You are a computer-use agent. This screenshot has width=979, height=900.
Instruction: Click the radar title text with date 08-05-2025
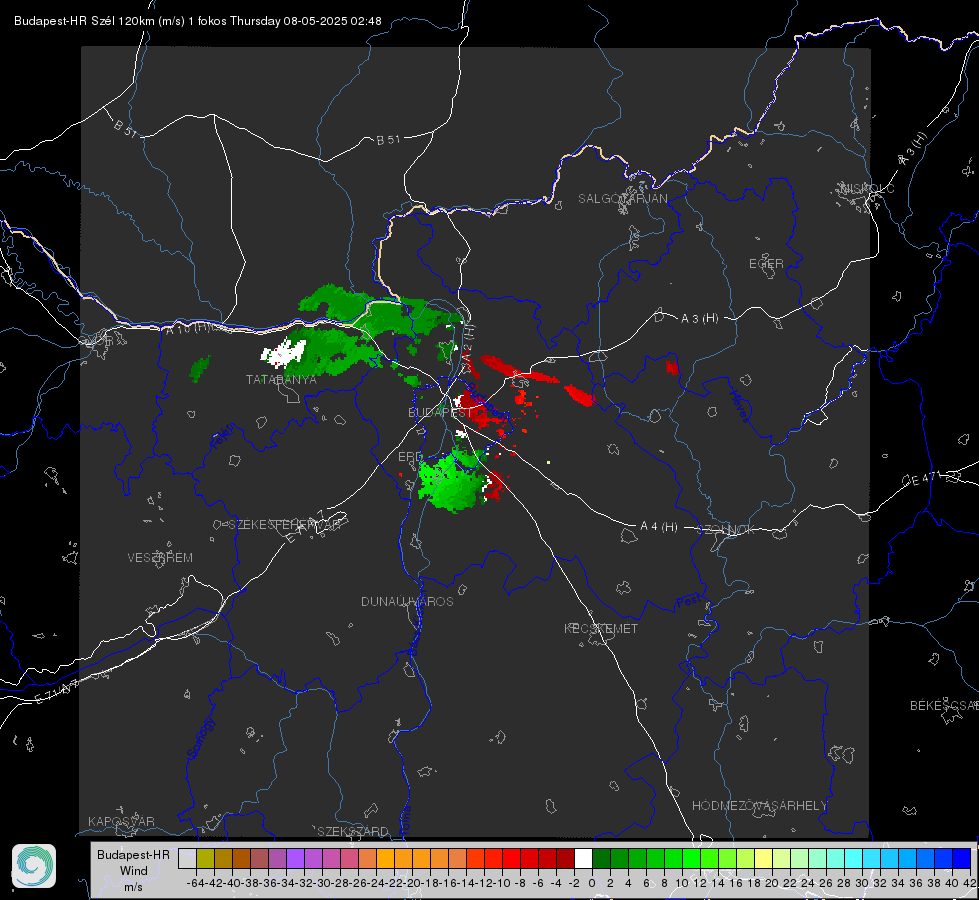197,21
